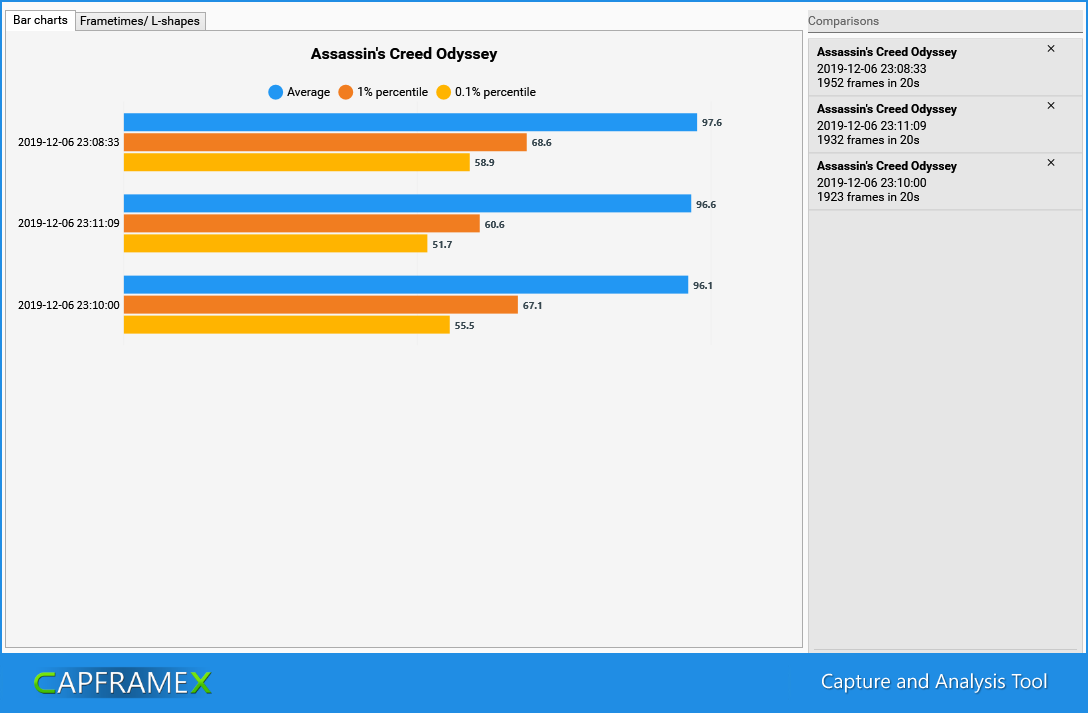The height and width of the screenshot is (713, 1088).
Task: Click the blue average bar showing 96.1
Action: click(x=406, y=284)
